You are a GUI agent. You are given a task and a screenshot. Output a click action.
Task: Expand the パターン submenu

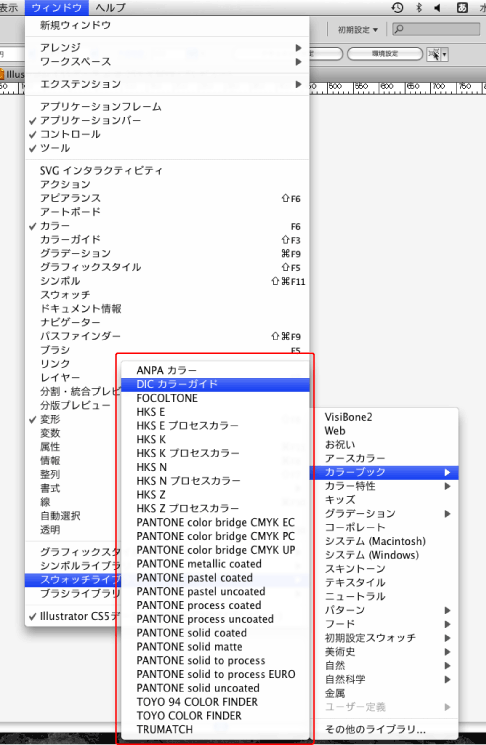pos(384,610)
